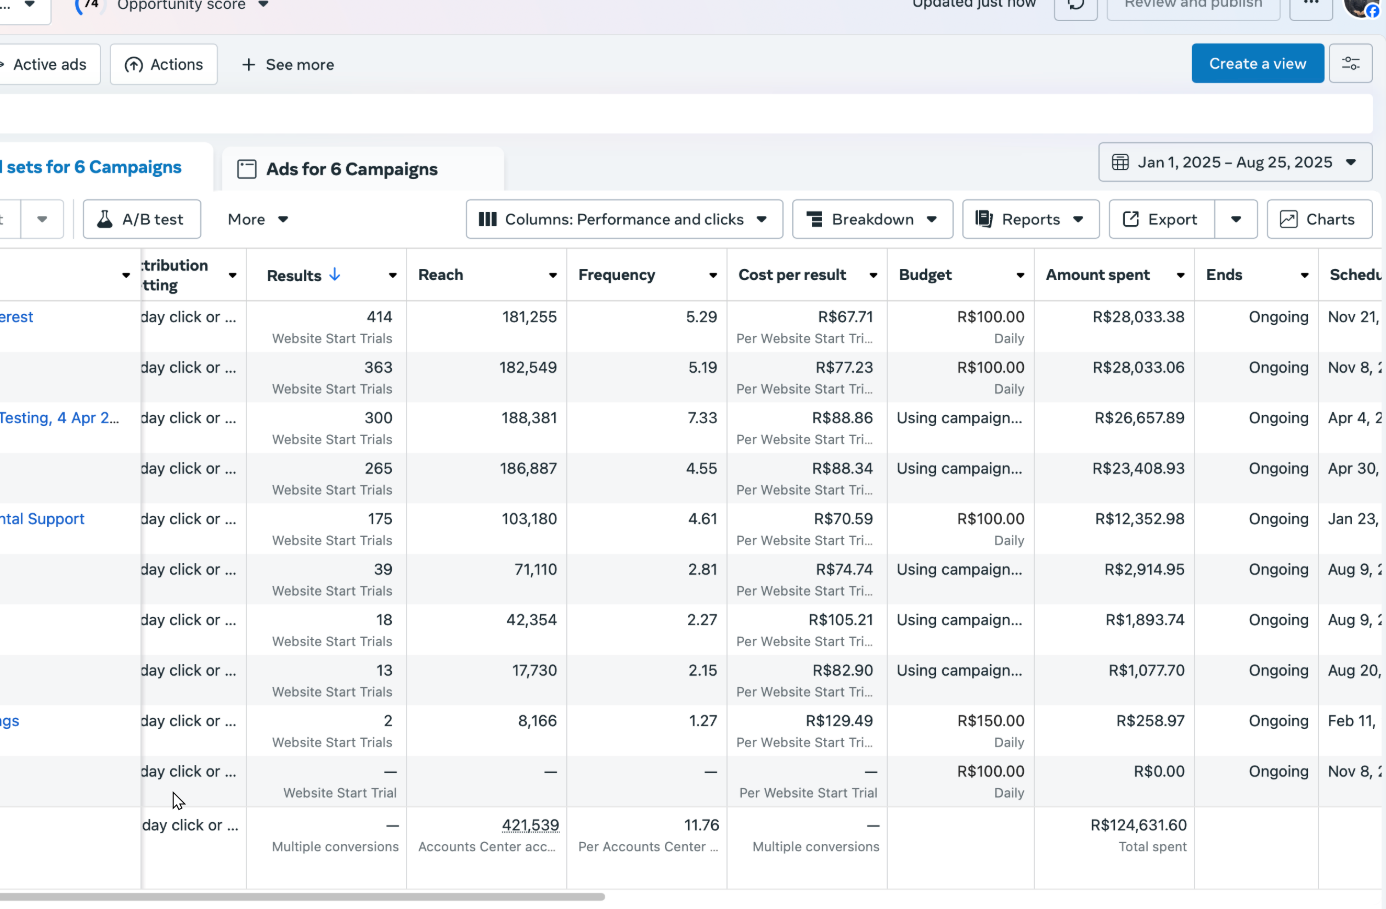Open the Breakdown dropdown
This screenshot has height=909, width=1386.
pyautogui.click(x=871, y=219)
